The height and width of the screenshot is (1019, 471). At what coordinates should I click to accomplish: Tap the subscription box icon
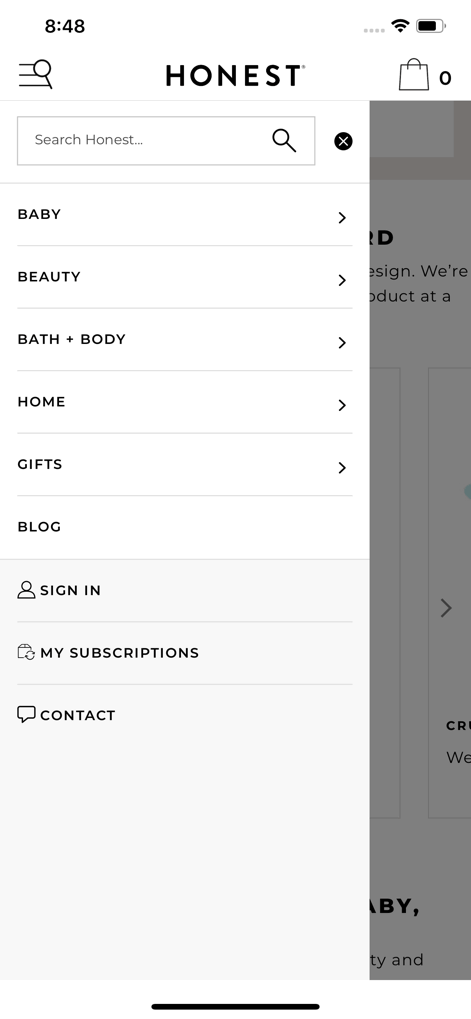coord(26,652)
